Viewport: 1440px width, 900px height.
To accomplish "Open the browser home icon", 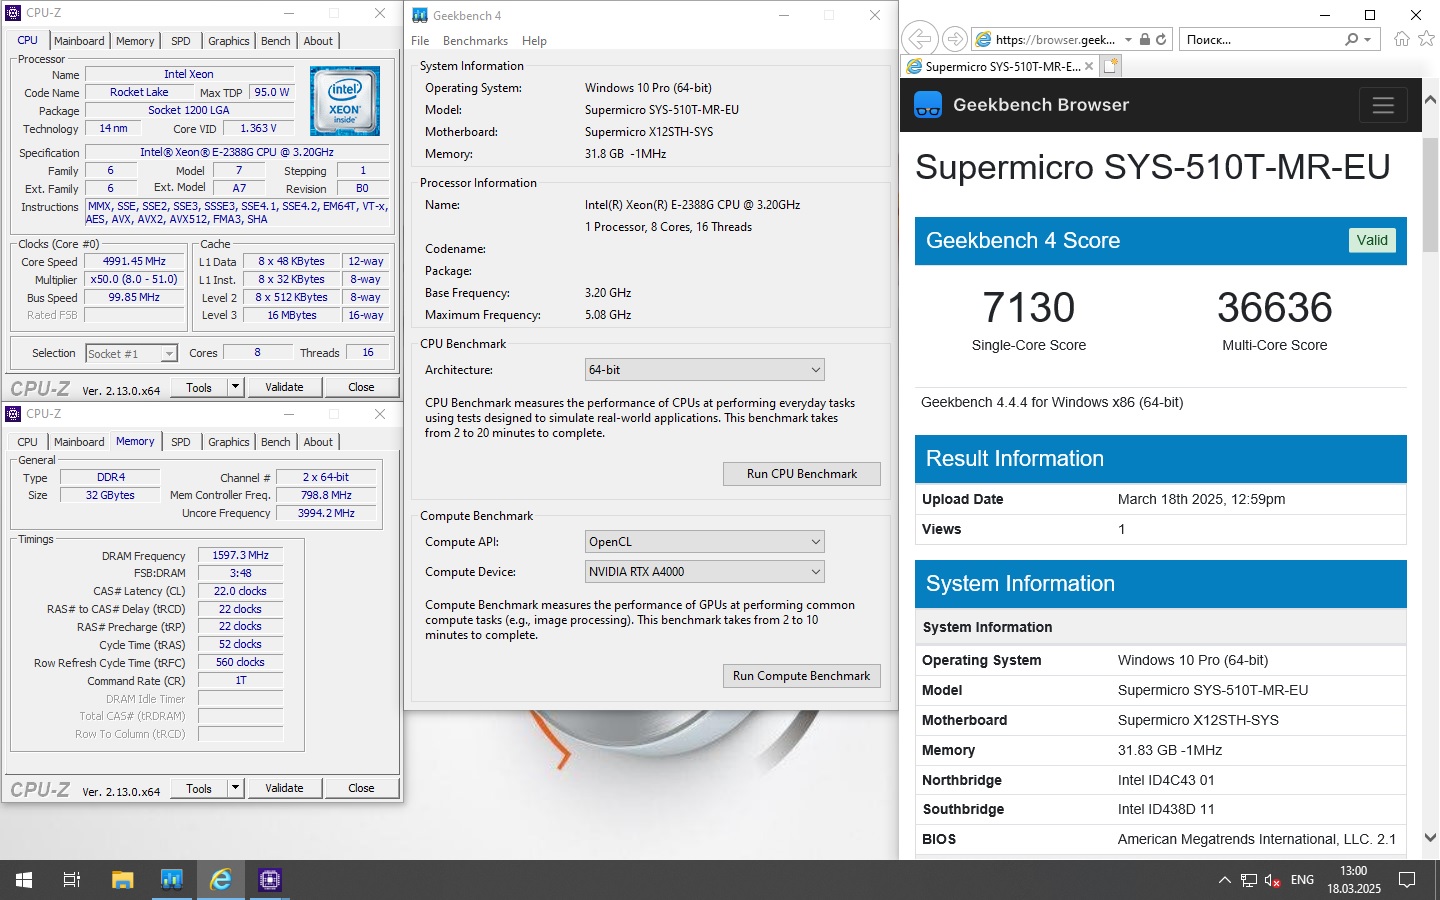I will [x=1402, y=39].
